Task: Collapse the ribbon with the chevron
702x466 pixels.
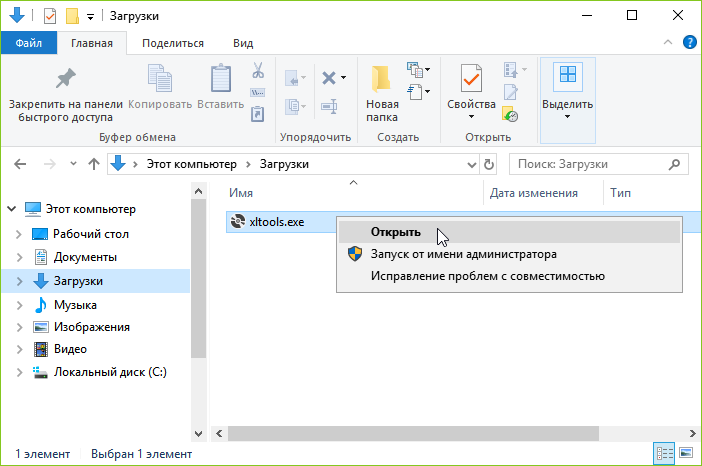Action: pos(668,42)
